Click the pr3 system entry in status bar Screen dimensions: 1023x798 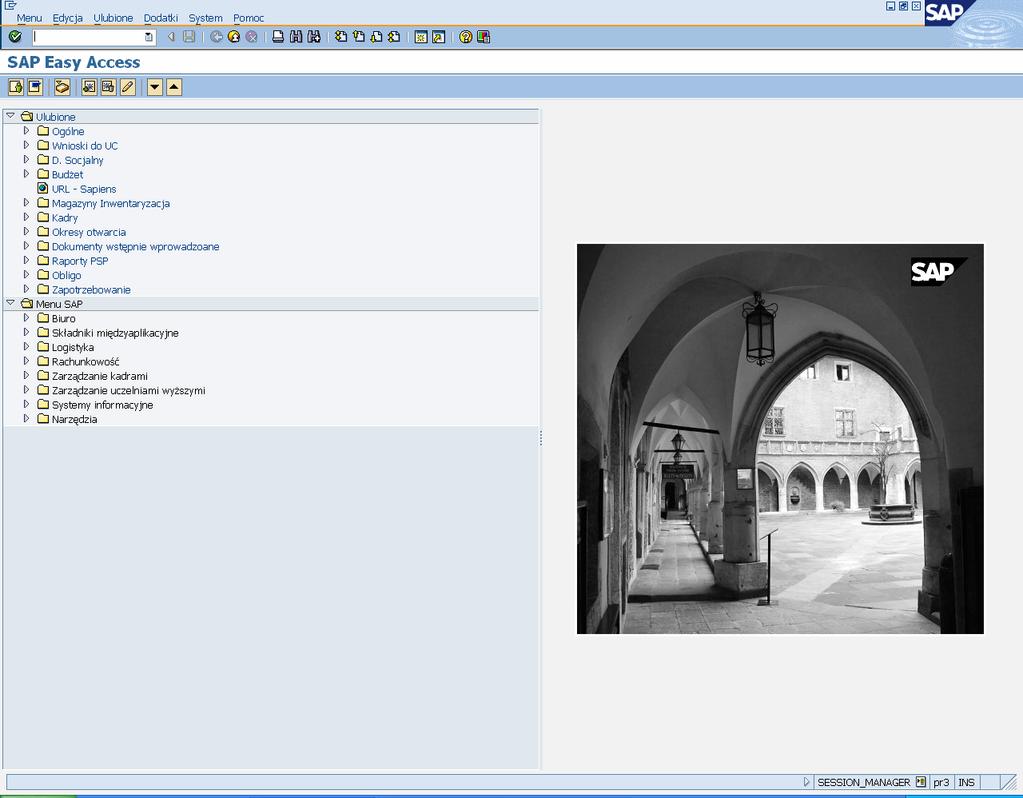(x=941, y=782)
